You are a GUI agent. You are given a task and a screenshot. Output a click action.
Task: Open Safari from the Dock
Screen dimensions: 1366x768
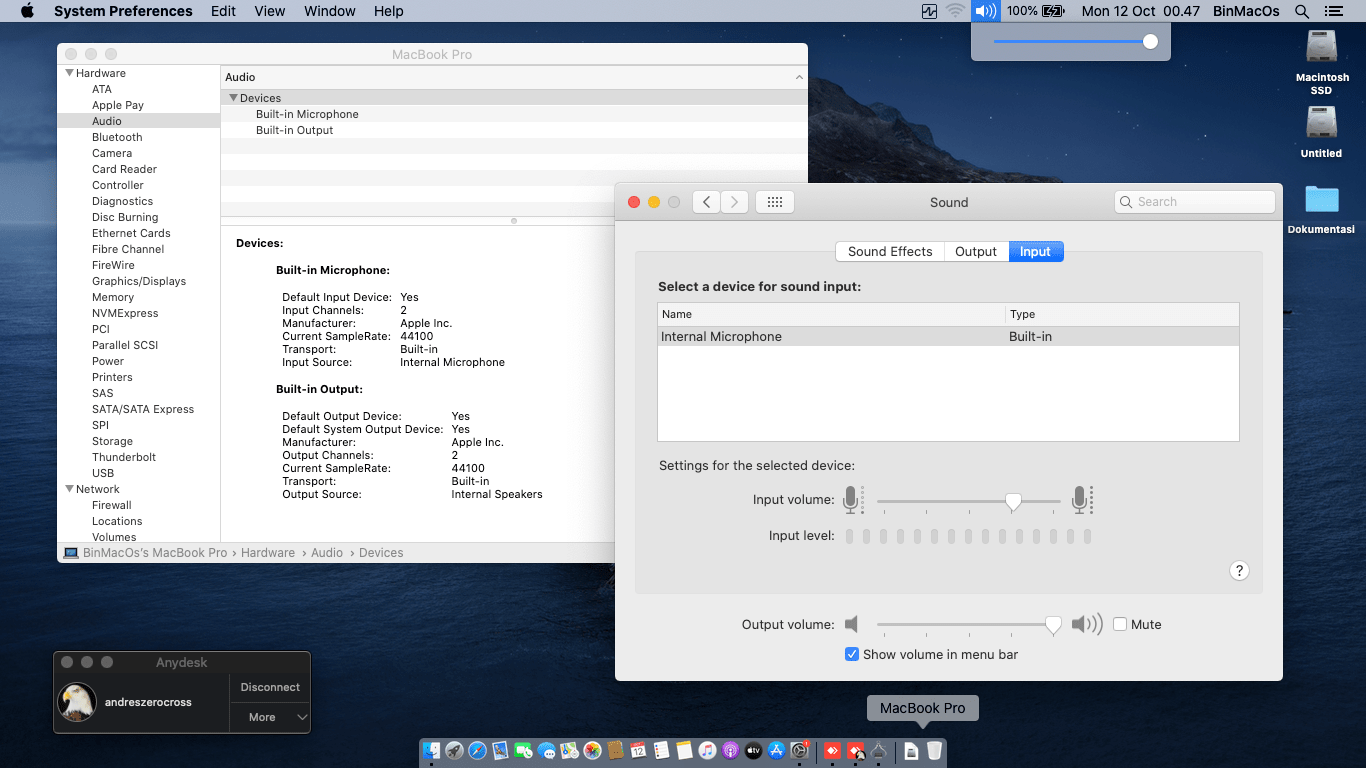477,750
